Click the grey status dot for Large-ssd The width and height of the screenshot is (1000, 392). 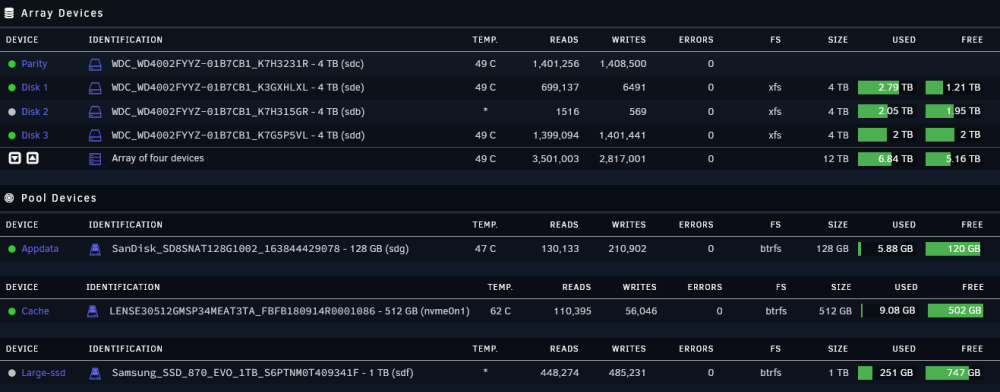11,373
